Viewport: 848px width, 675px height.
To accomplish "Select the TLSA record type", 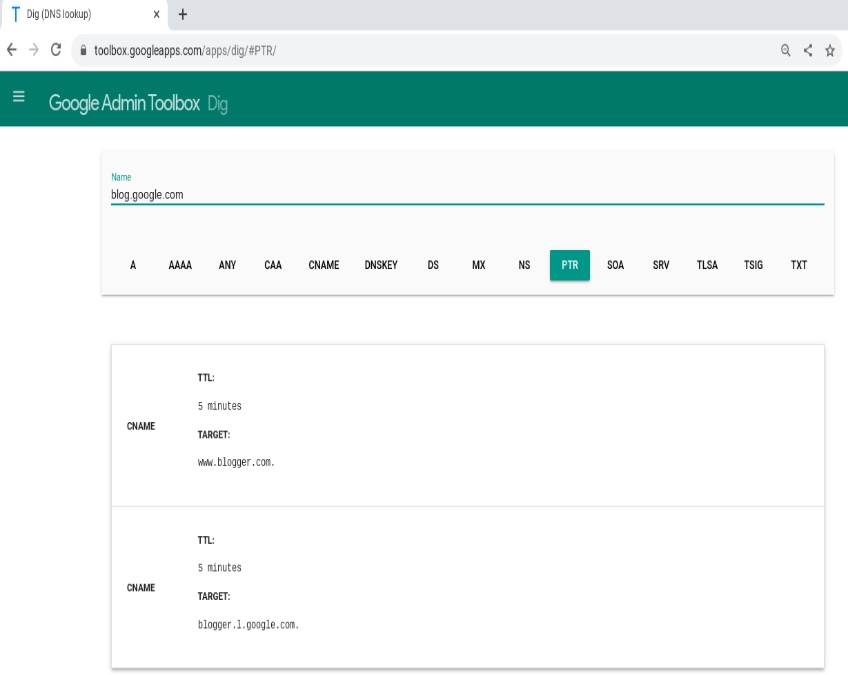I will 707,265.
